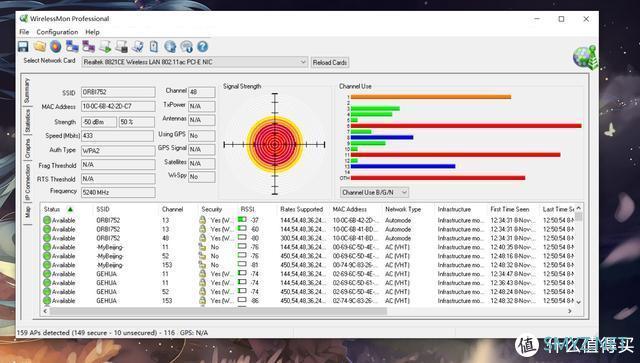Click the globe icon in the toolbar

click(x=170, y=47)
